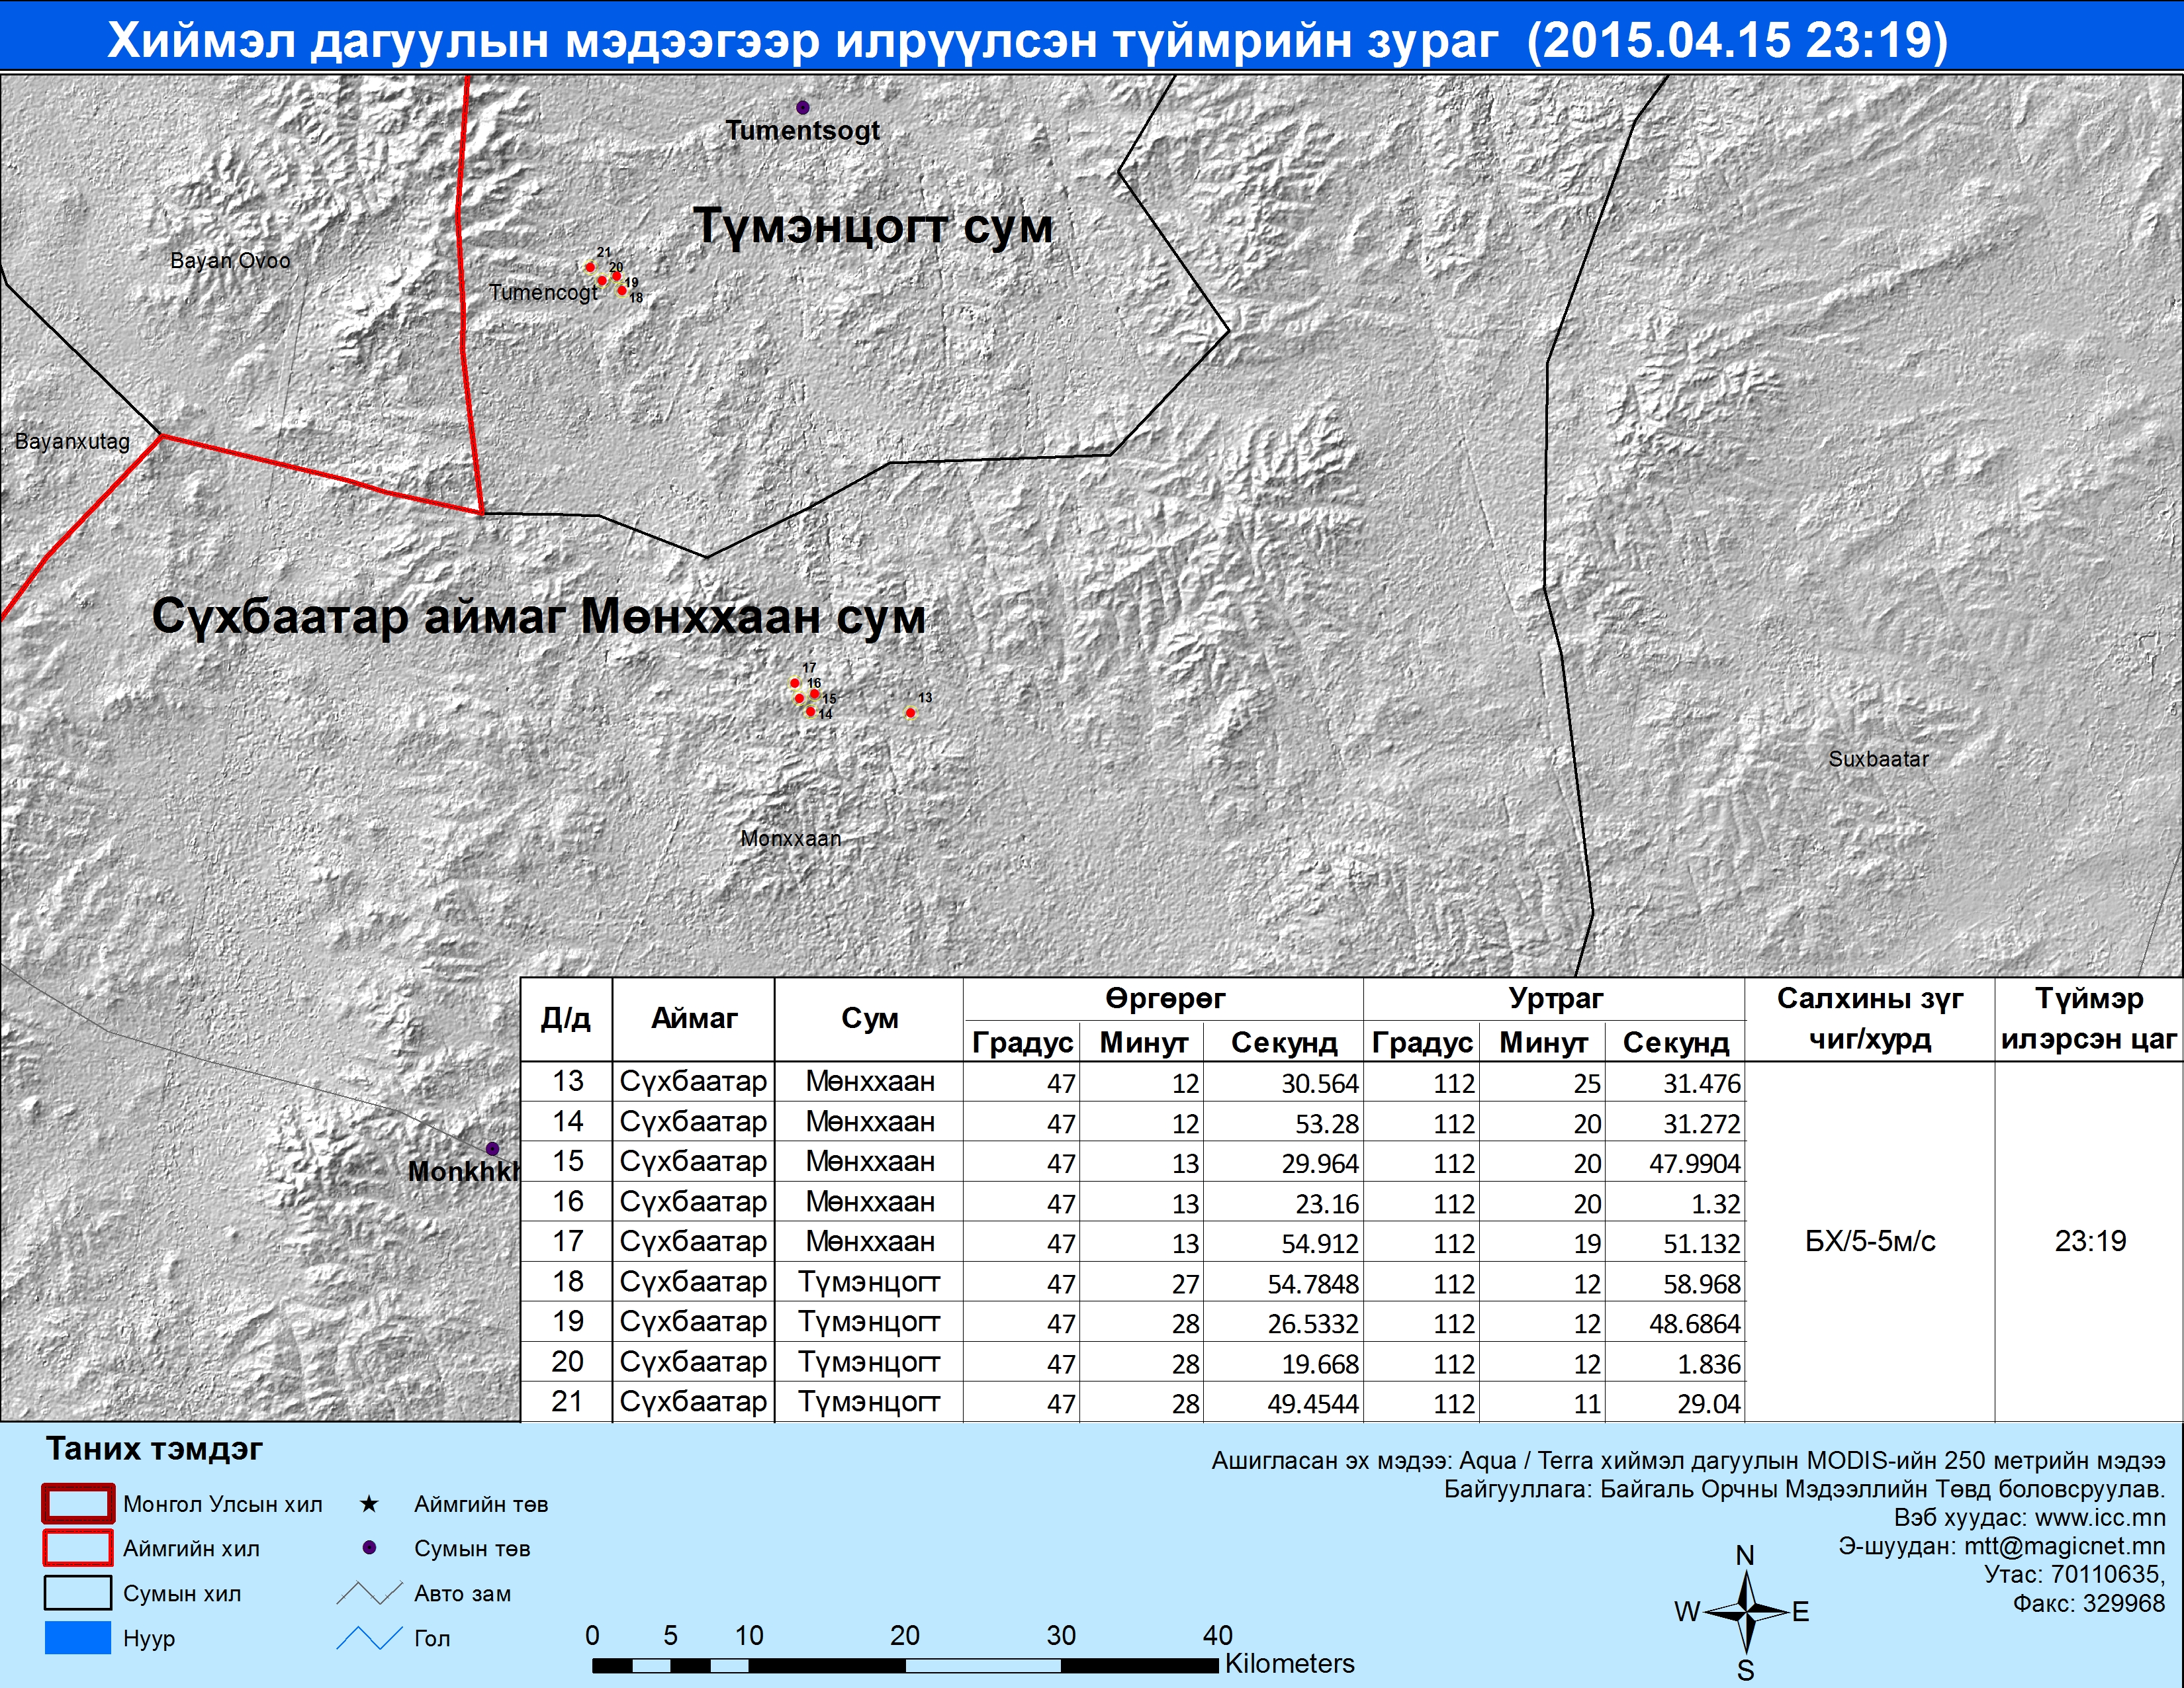
Task: Click the Bayanxutag place label
Action: [x=72, y=441]
